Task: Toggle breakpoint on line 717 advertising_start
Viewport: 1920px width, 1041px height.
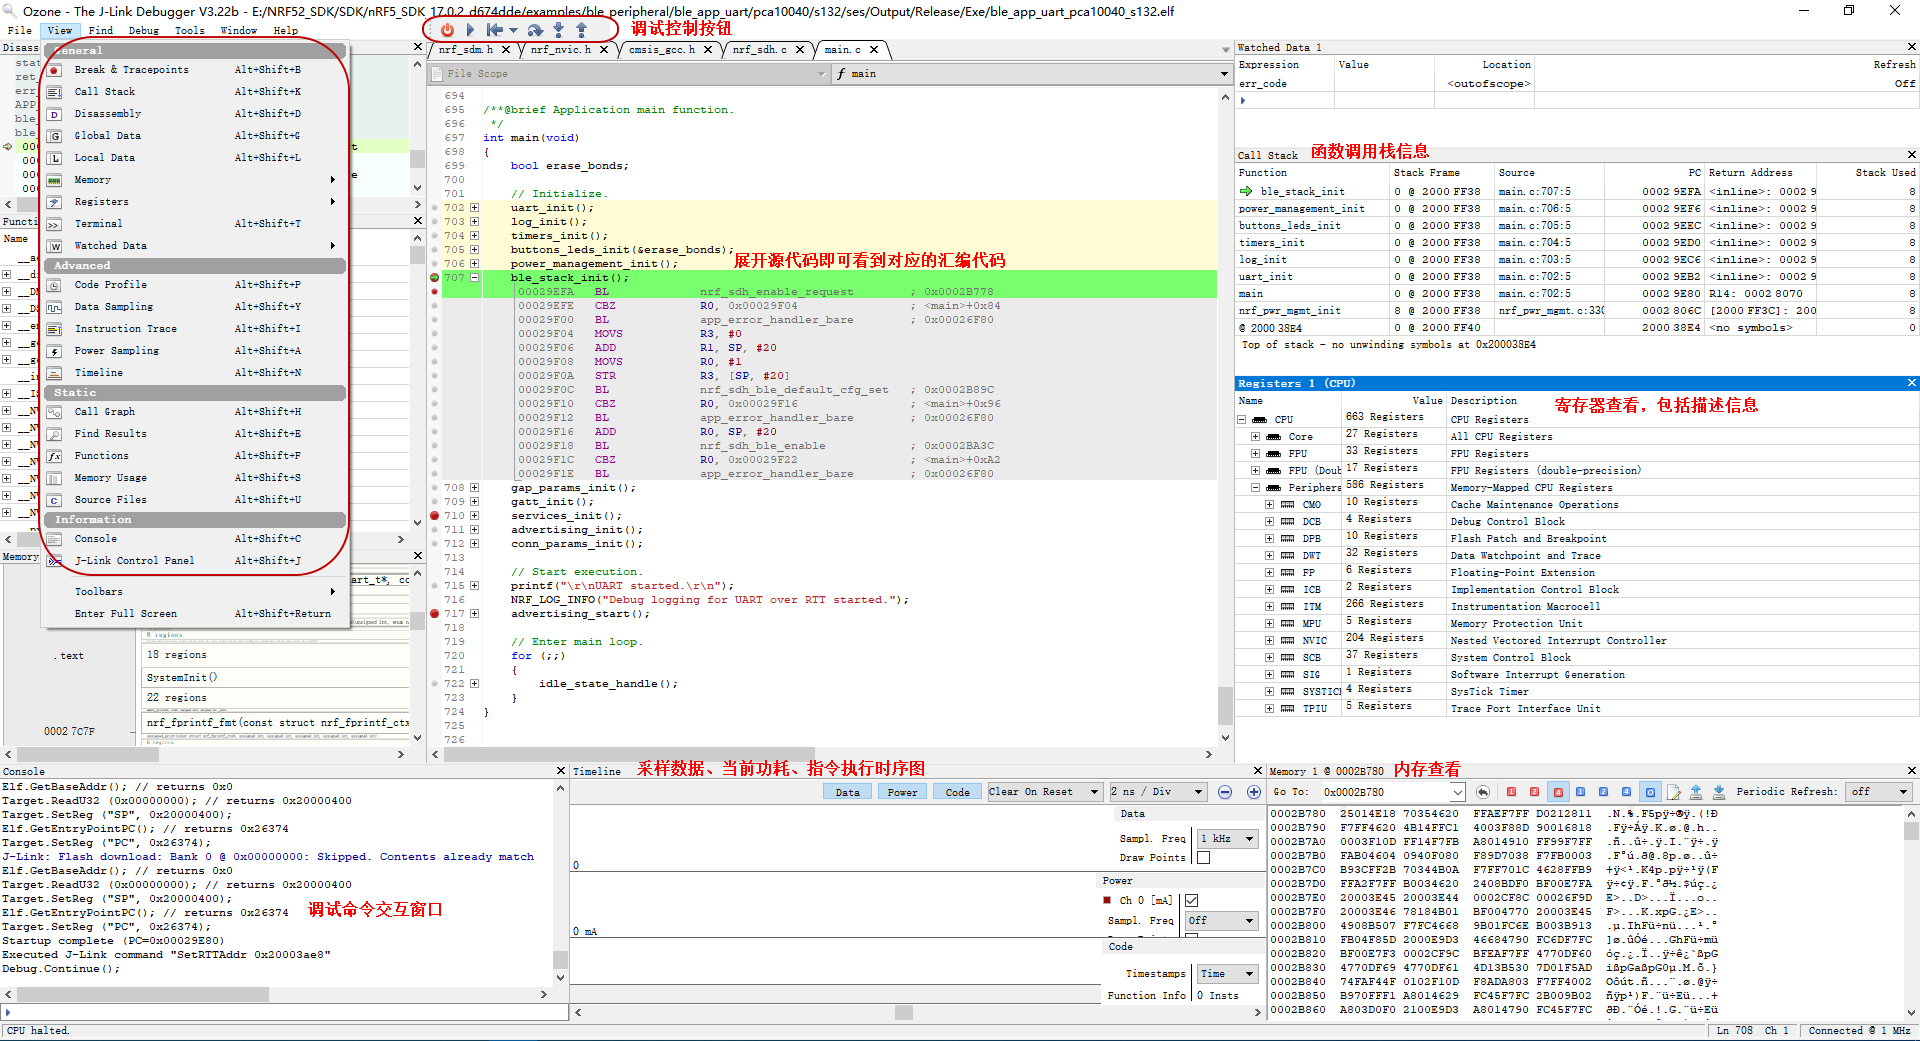Action: (x=434, y=614)
